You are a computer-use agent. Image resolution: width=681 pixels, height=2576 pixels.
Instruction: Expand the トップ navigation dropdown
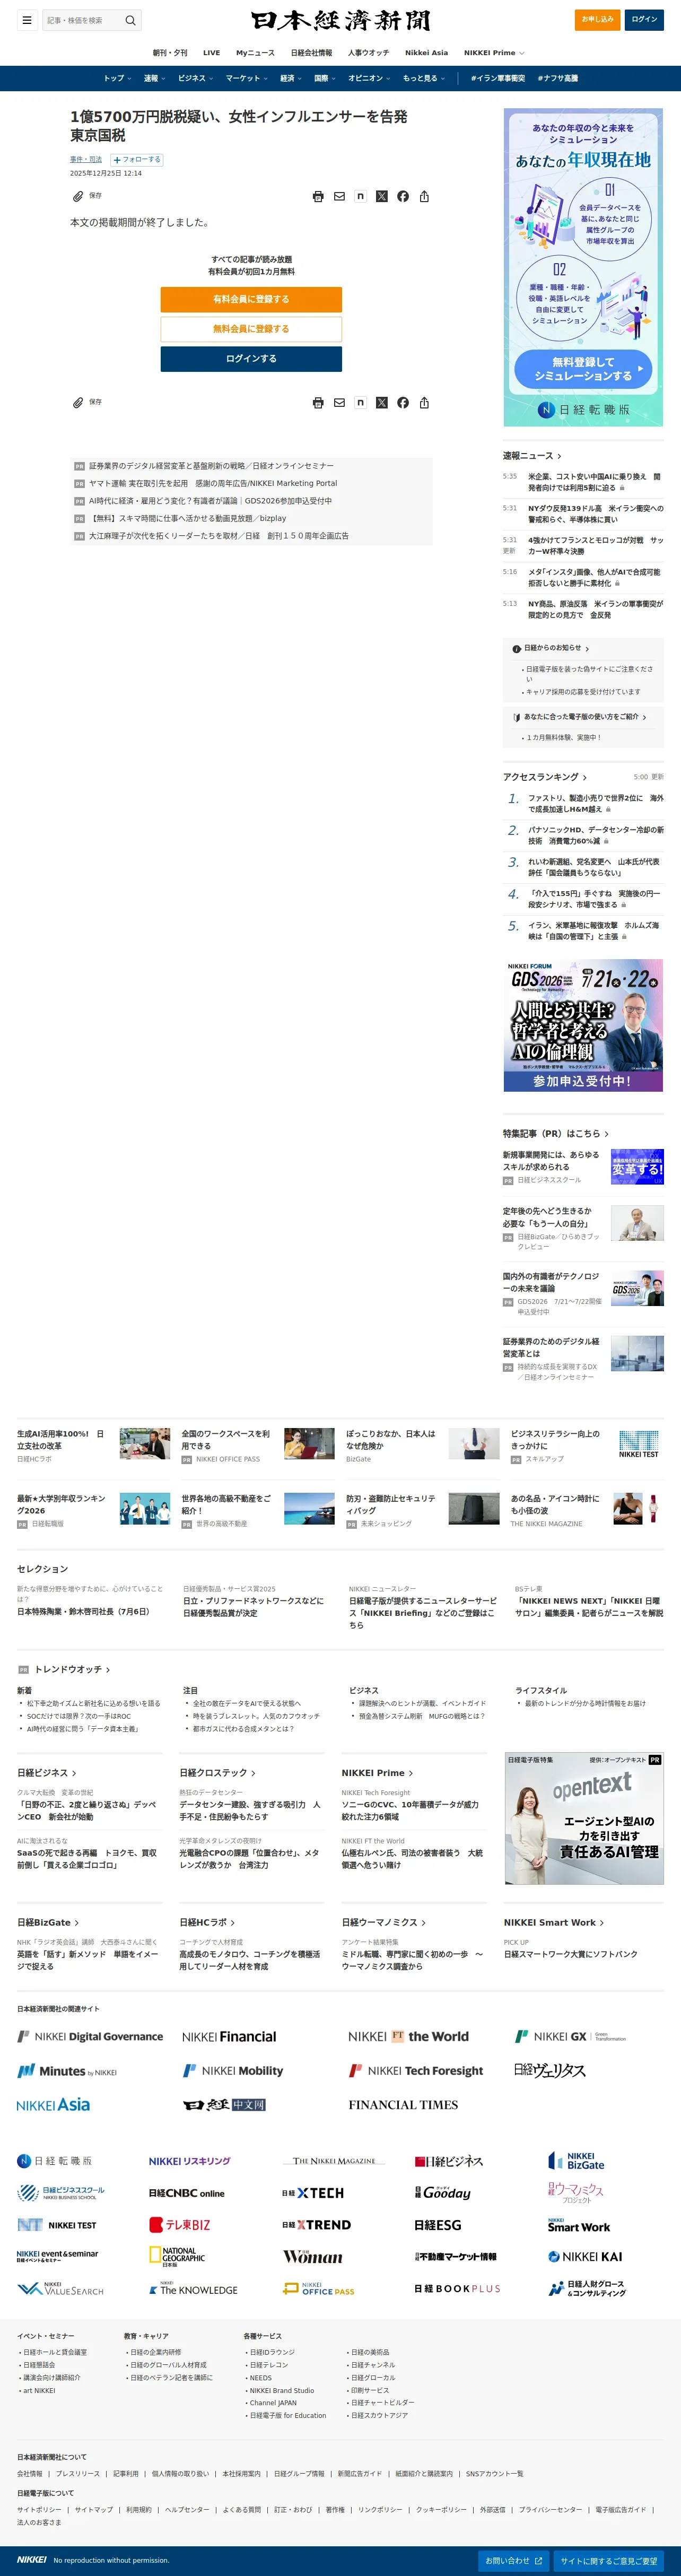118,78
